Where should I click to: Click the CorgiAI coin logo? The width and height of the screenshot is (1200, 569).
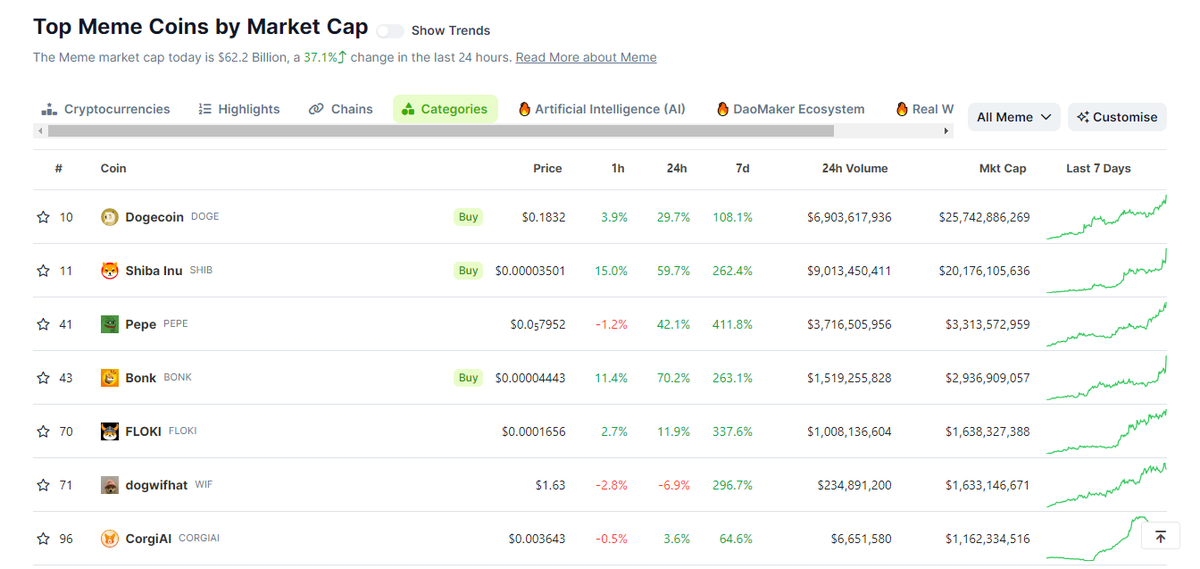click(x=110, y=539)
